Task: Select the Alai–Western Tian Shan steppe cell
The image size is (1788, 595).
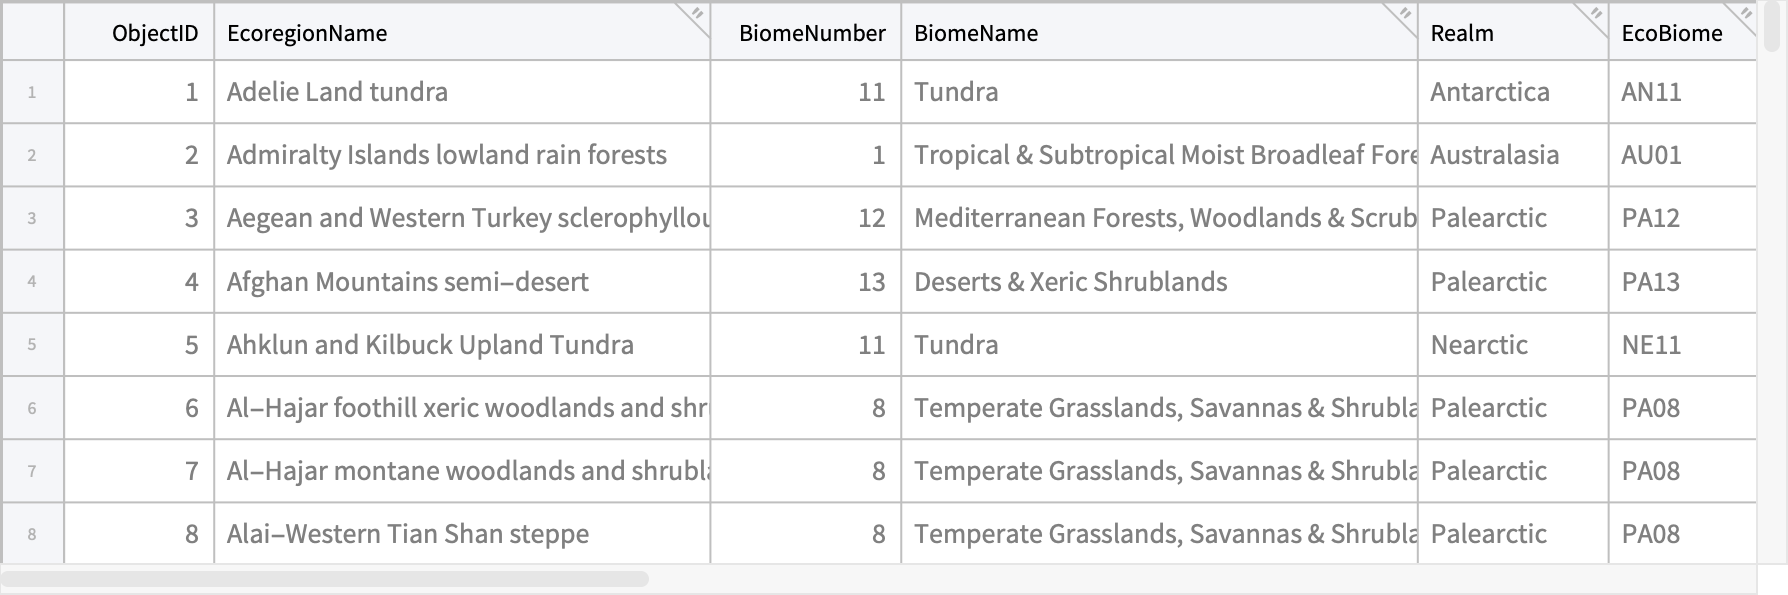Action: tap(462, 534)
